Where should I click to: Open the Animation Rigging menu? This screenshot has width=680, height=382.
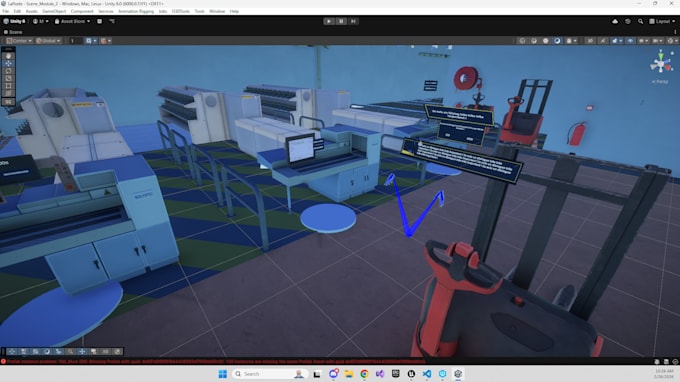coord(136,11)
